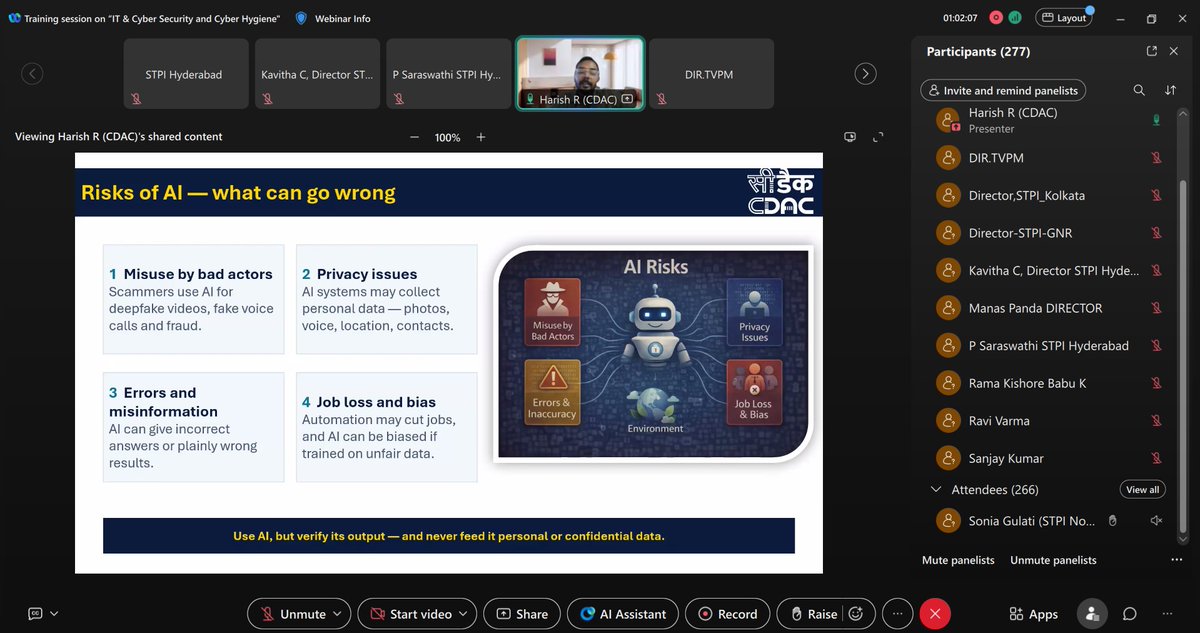1200x633 pixels.
Task: Click Unmute panelists
Action: (x=1053, y=560)
